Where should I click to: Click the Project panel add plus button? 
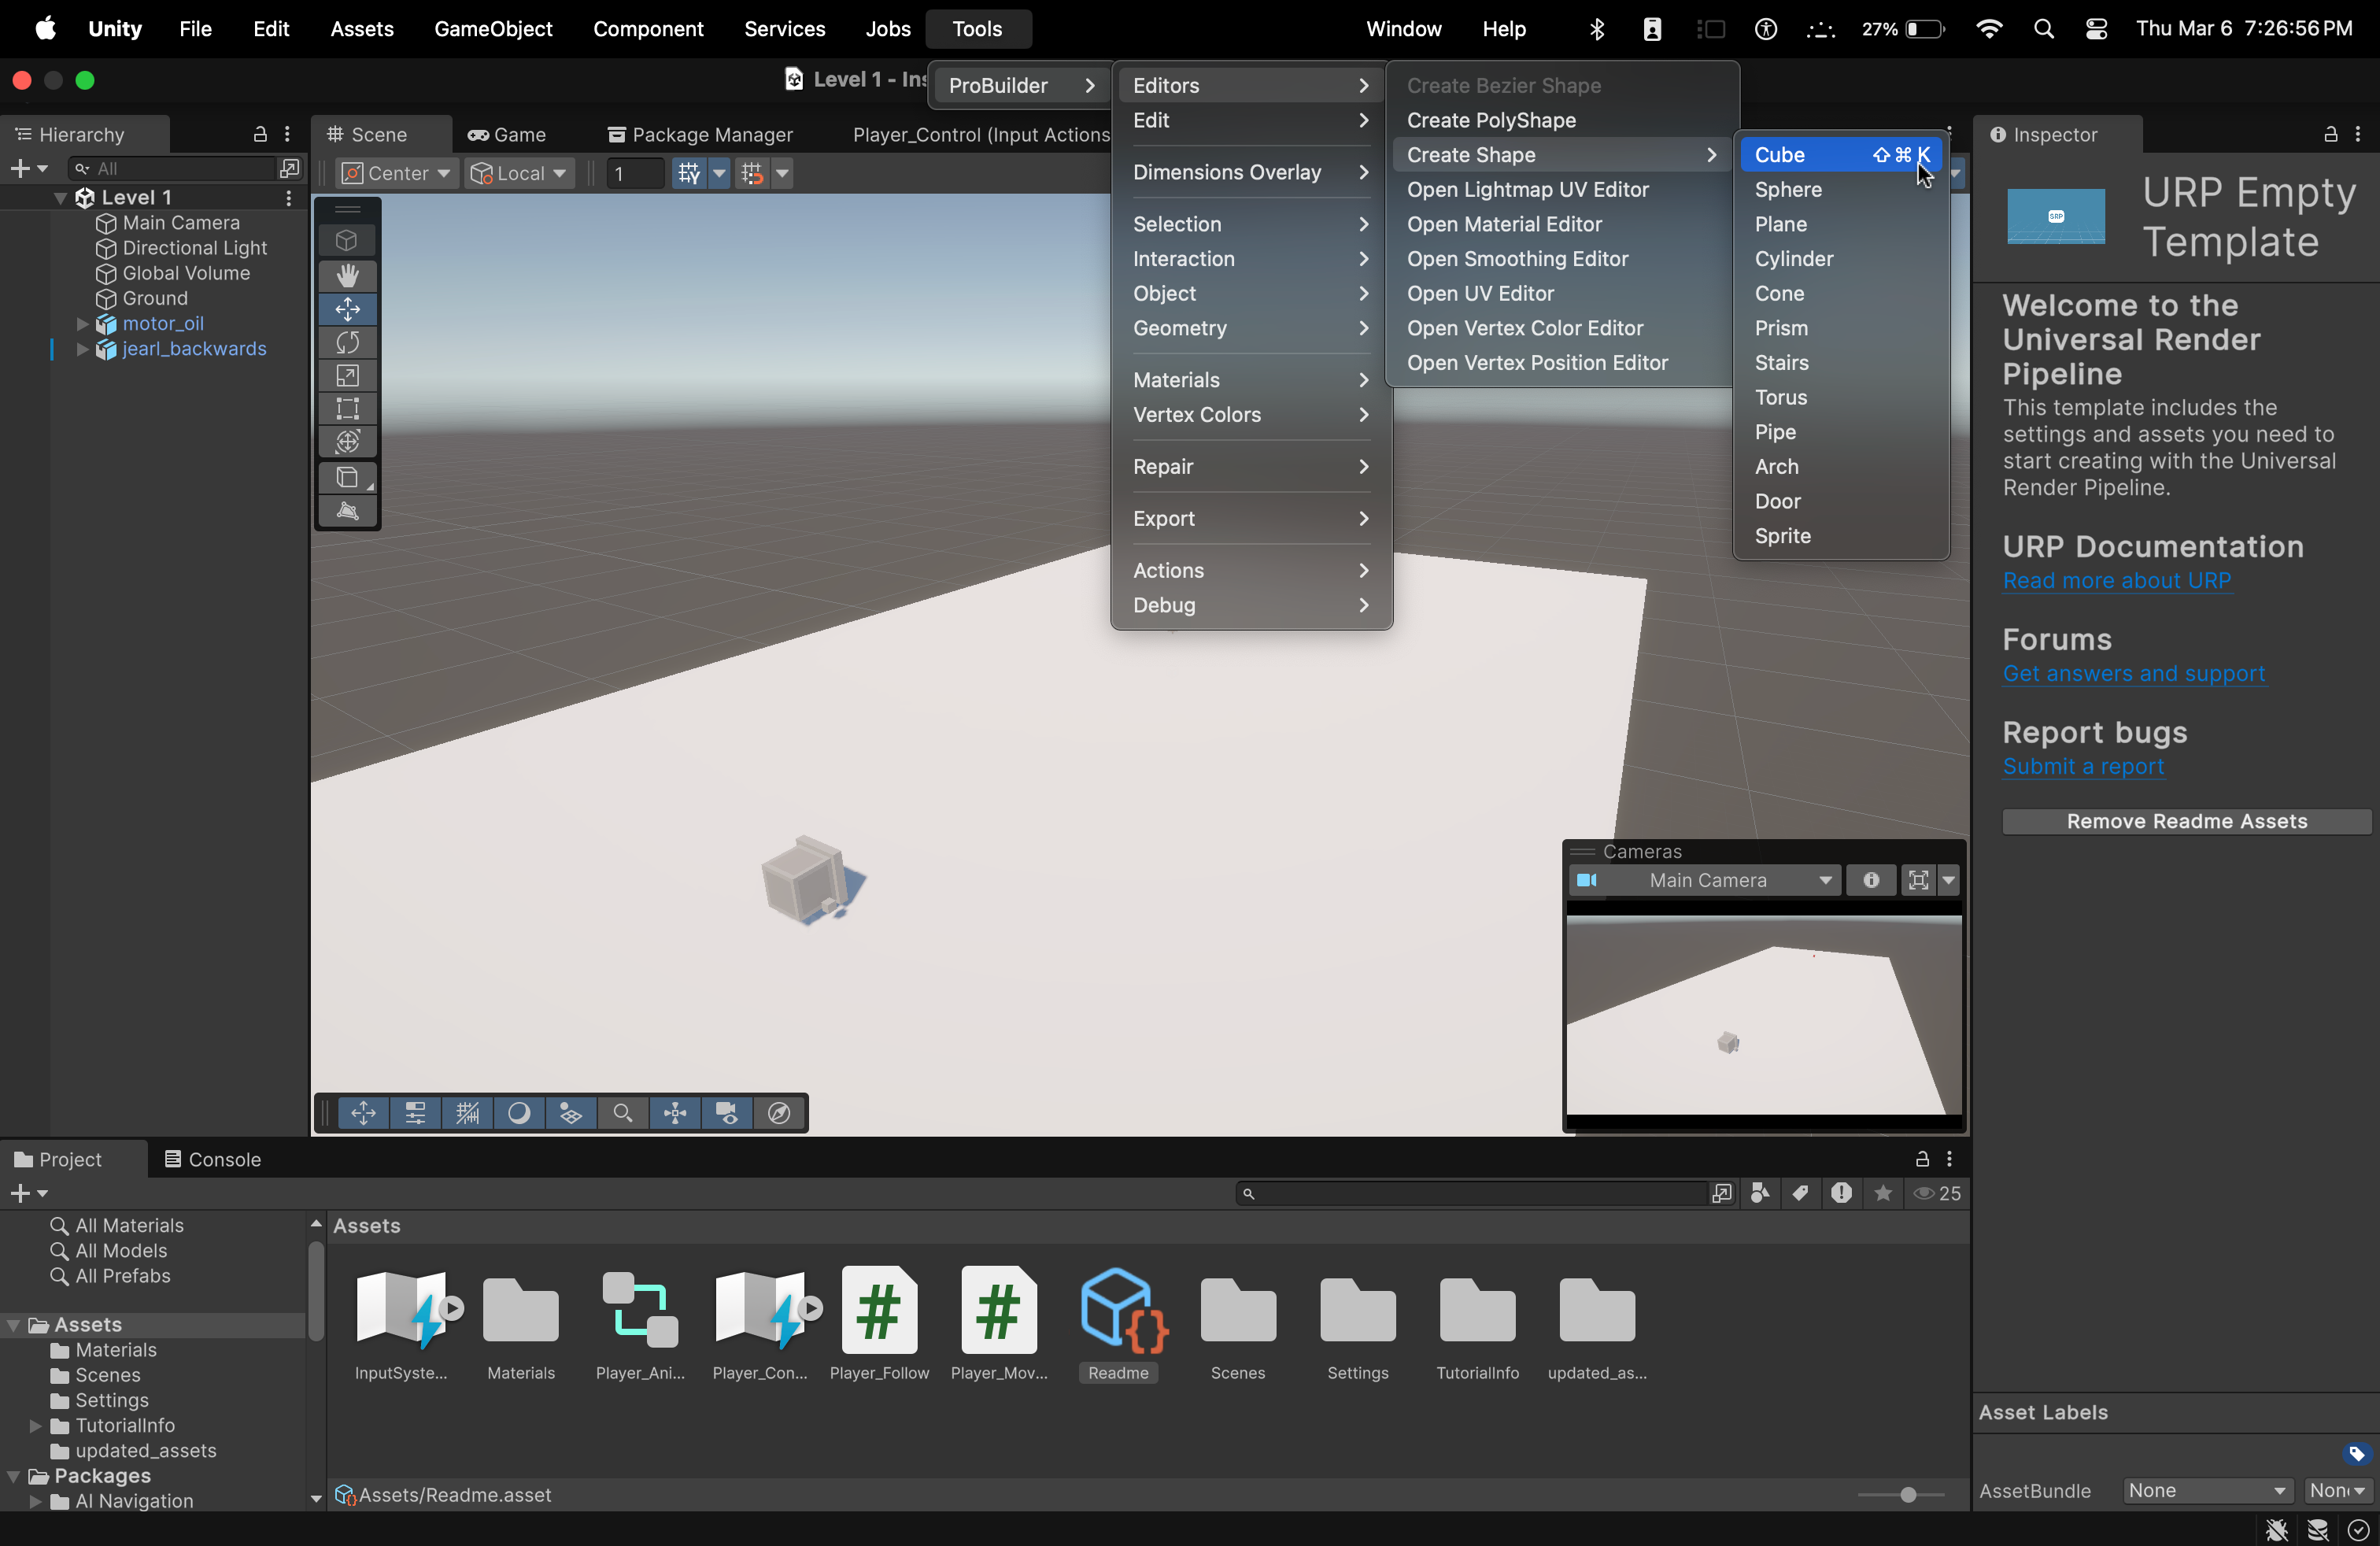pyautogui.click(x=20, y=1193)
